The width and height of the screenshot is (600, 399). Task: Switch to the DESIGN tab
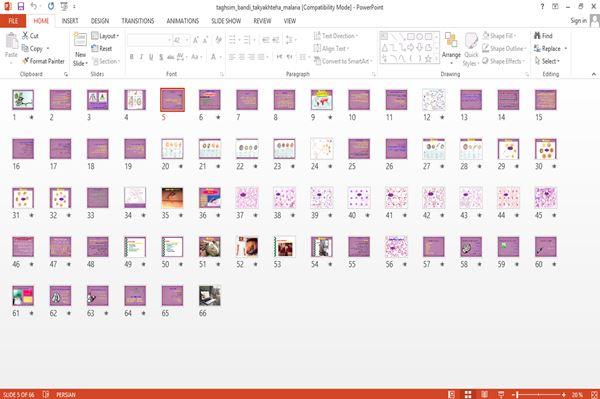tap(100, 21)
